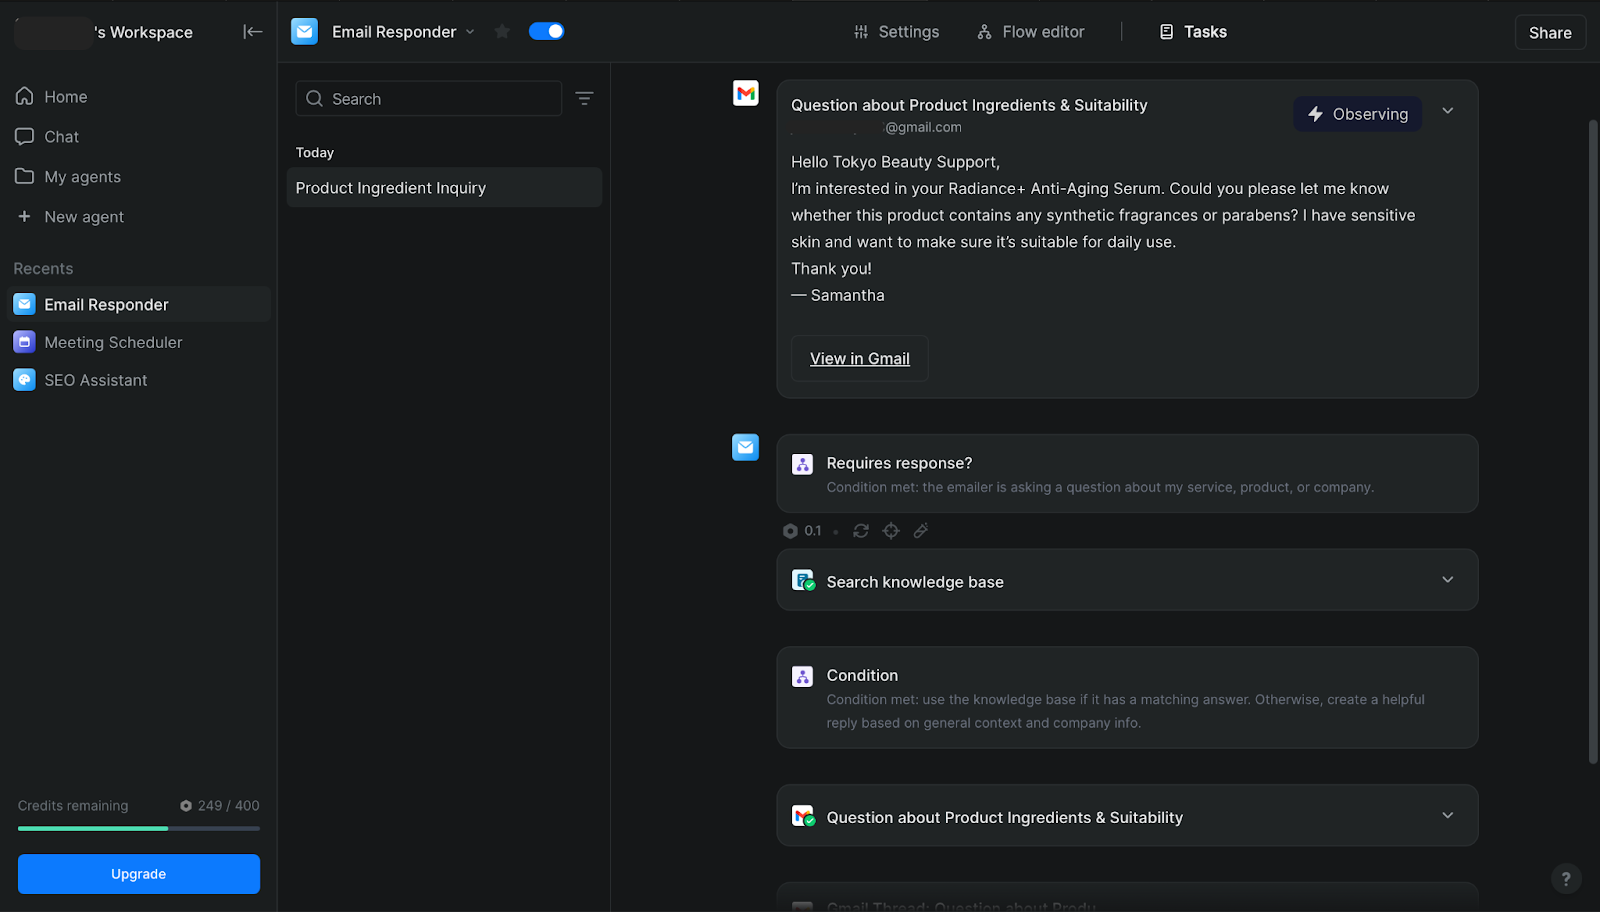Open the help question mark button

(x=1565, y=878)
